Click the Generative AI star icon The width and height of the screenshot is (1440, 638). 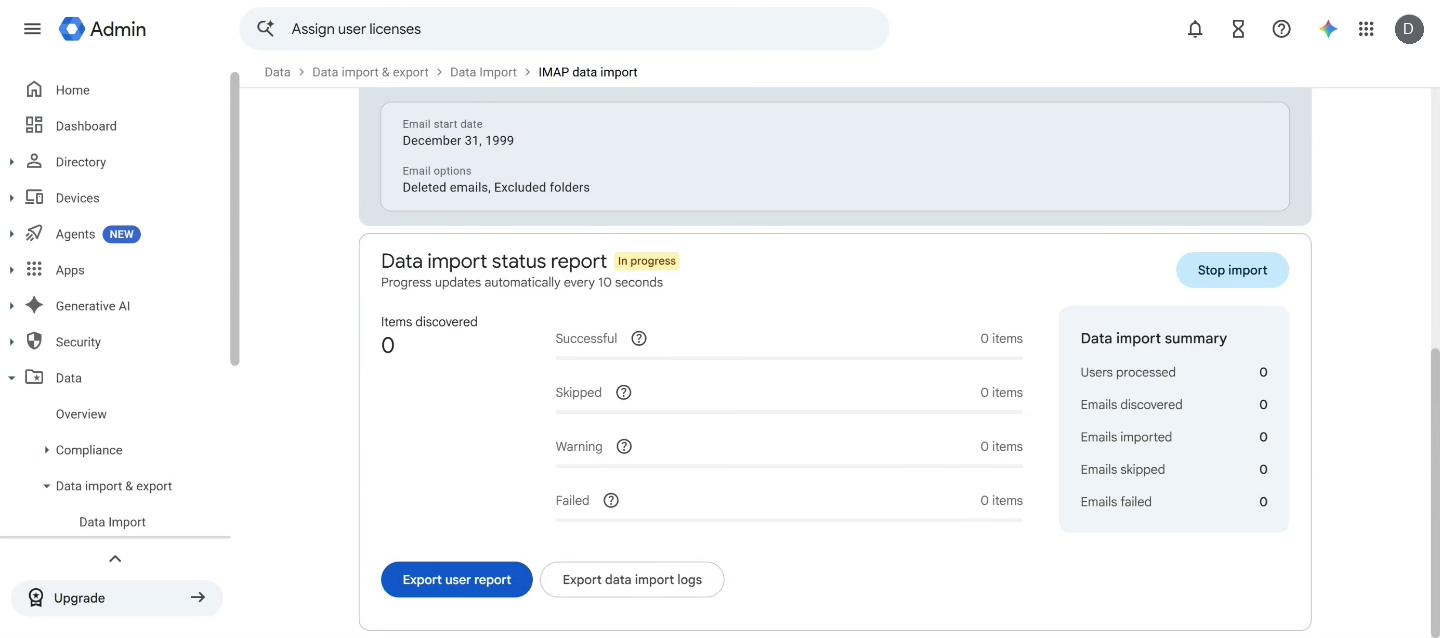(x=34, y=305)
